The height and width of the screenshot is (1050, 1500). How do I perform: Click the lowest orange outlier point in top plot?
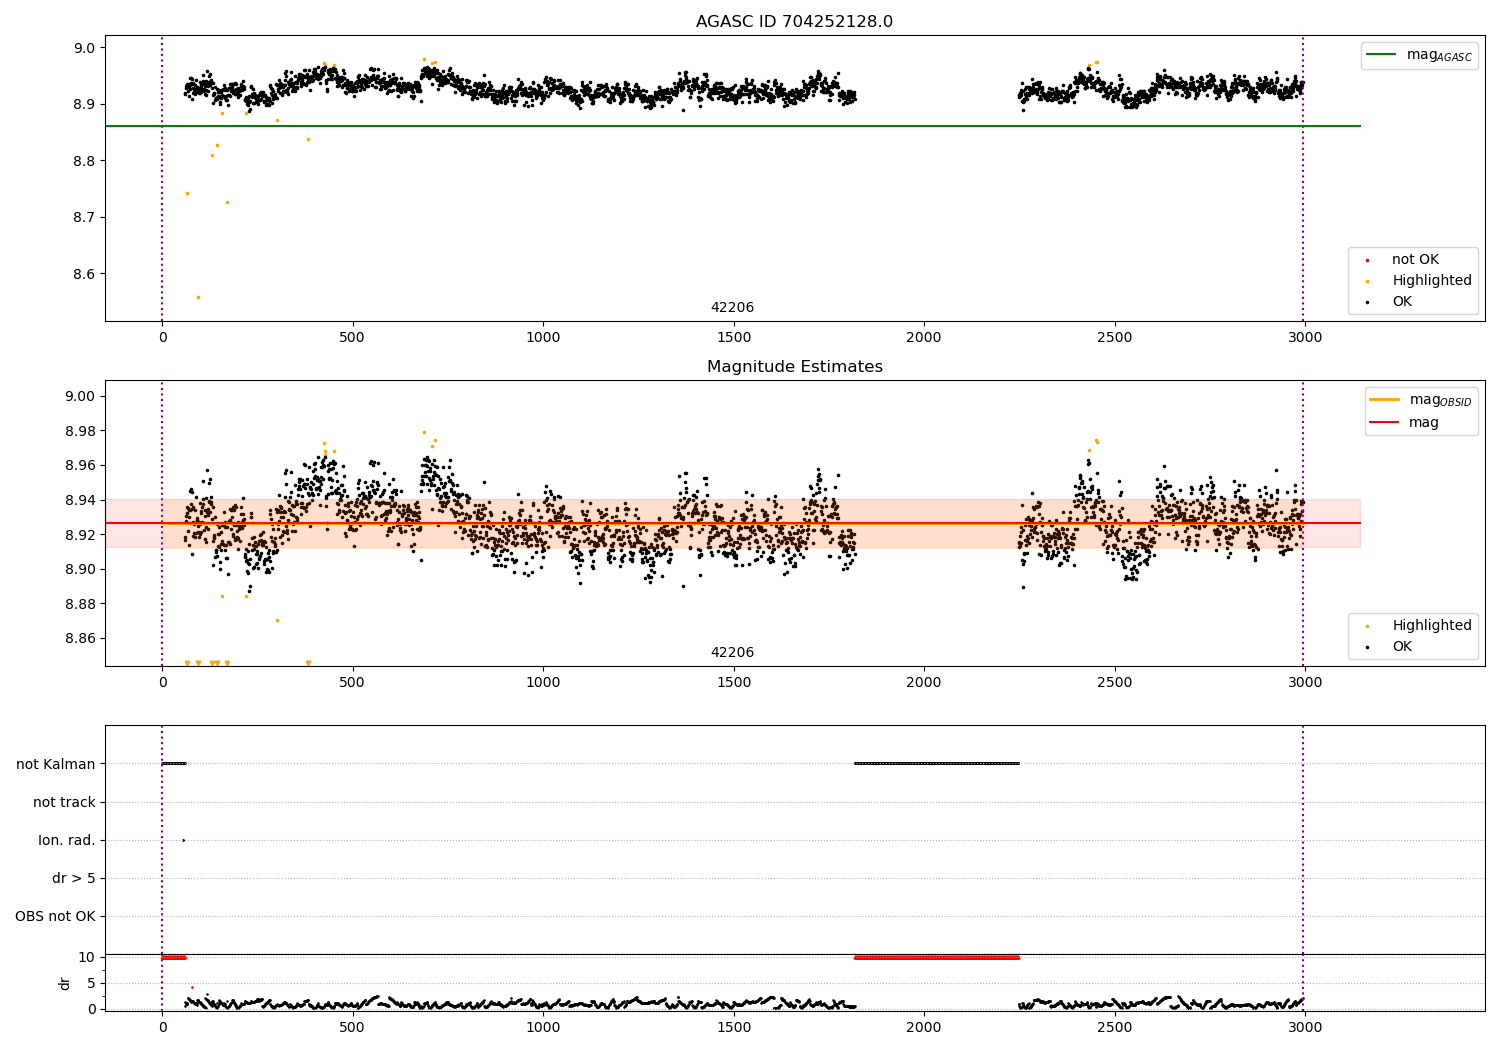tap(198, 297)
